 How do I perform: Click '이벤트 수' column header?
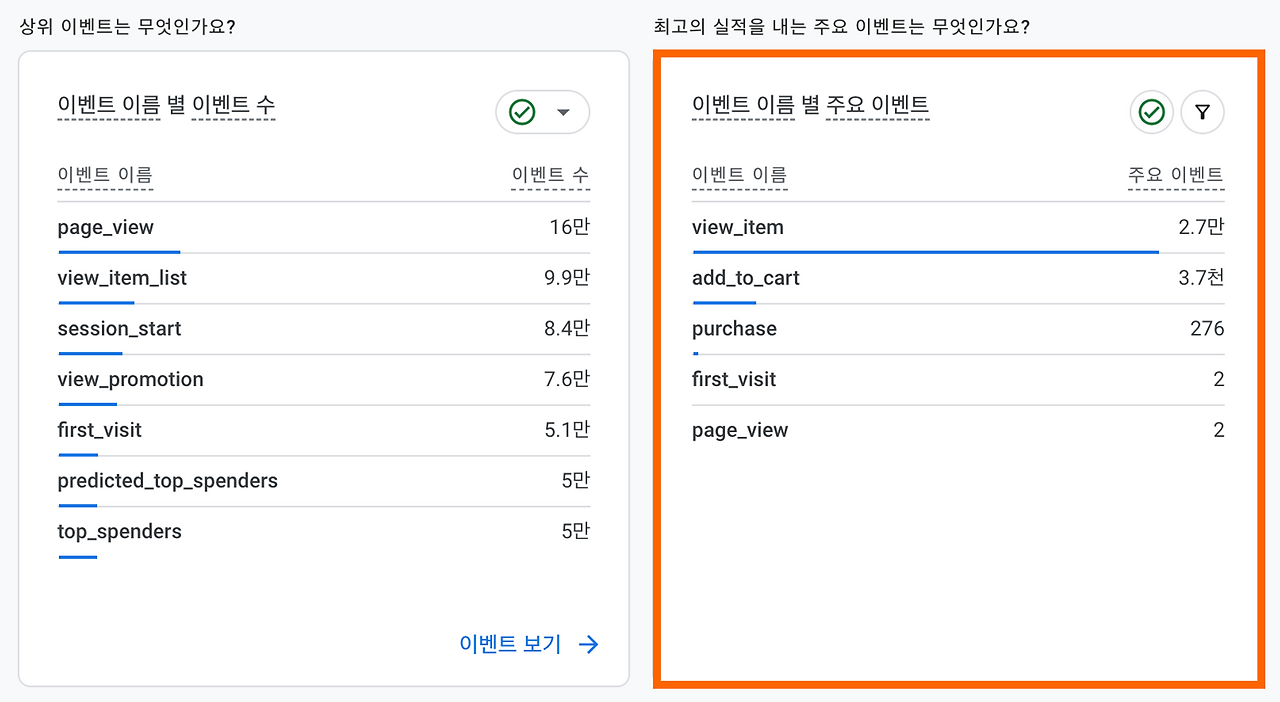click(x=550, y=176)
